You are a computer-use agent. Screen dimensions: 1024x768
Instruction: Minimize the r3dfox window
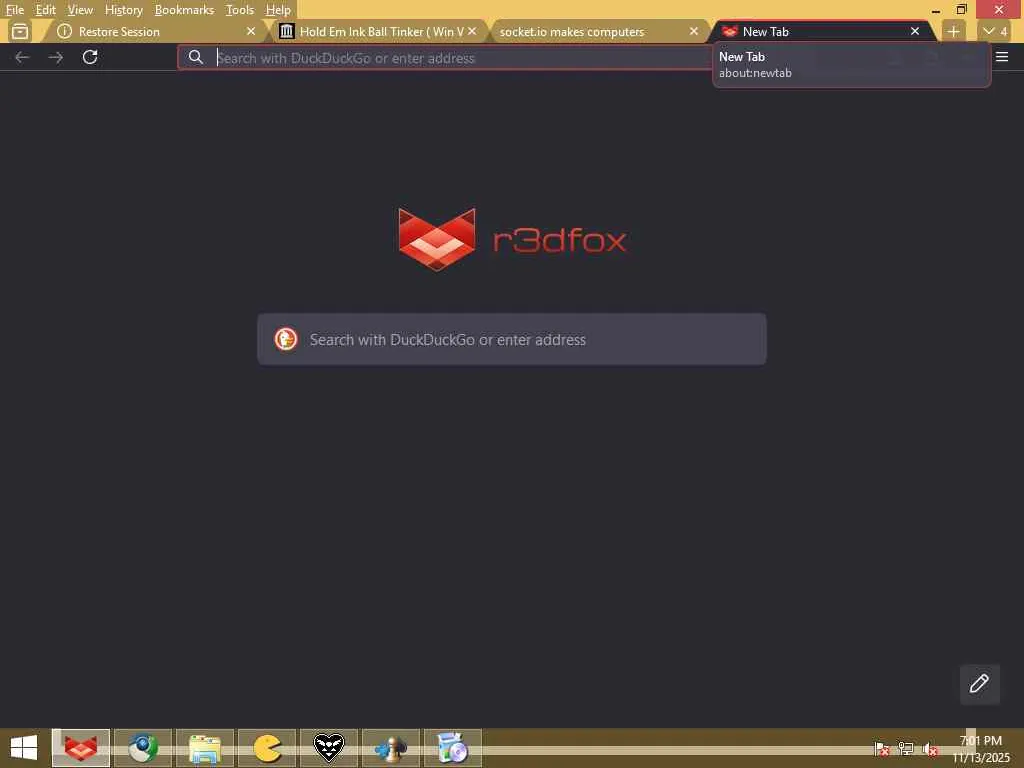point(936,9)
